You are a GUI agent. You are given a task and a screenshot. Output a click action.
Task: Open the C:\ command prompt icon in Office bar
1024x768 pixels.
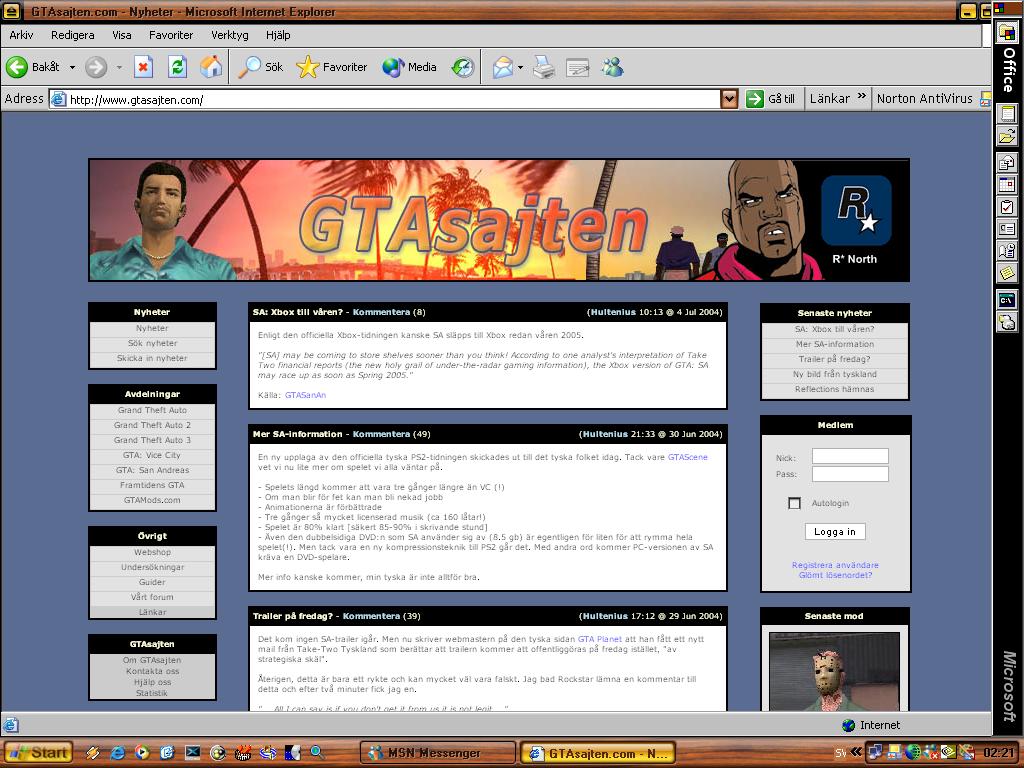(x=1007, y=300)
